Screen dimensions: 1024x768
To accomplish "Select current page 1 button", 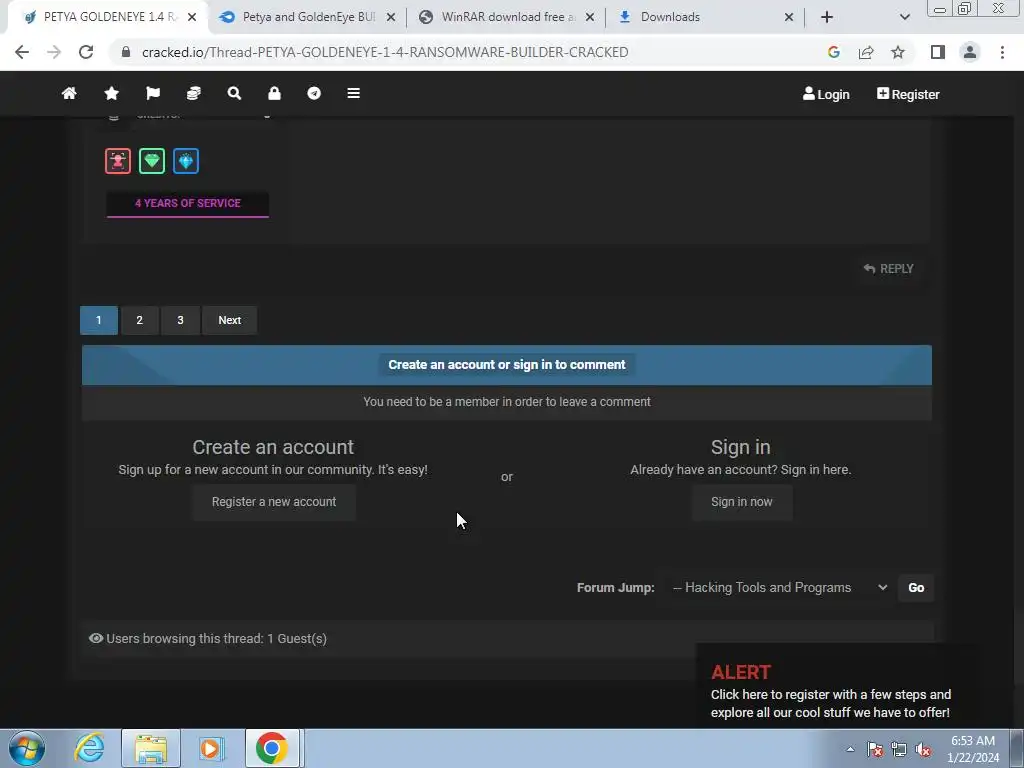I will [99, 320].
